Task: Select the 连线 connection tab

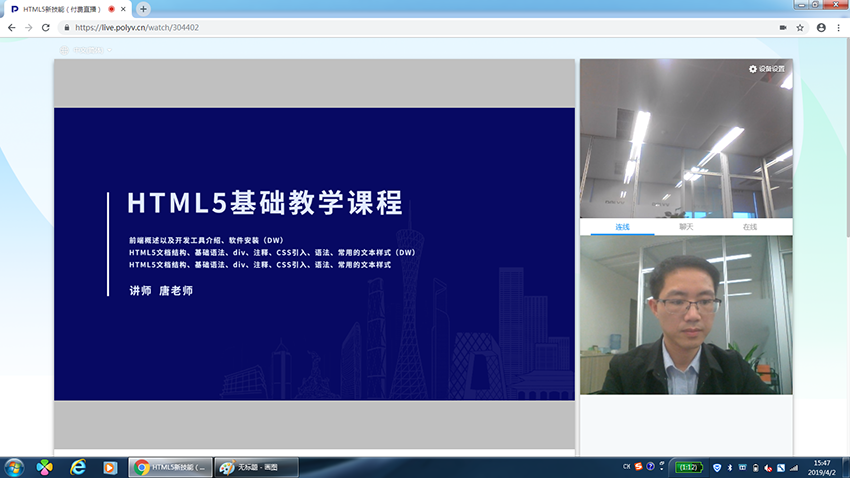Action: (x=622, y=227)
